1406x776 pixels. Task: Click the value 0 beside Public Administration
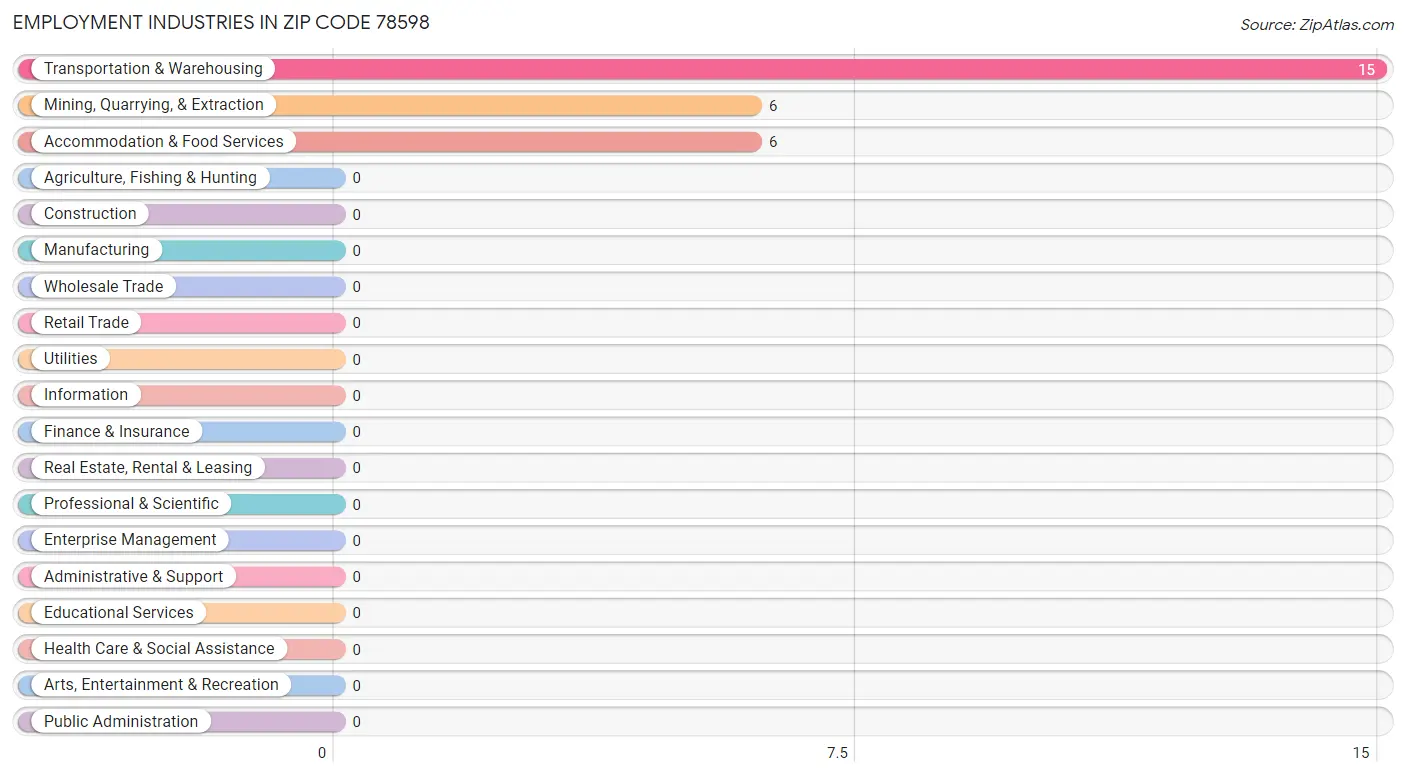click(x=356, y=722)
